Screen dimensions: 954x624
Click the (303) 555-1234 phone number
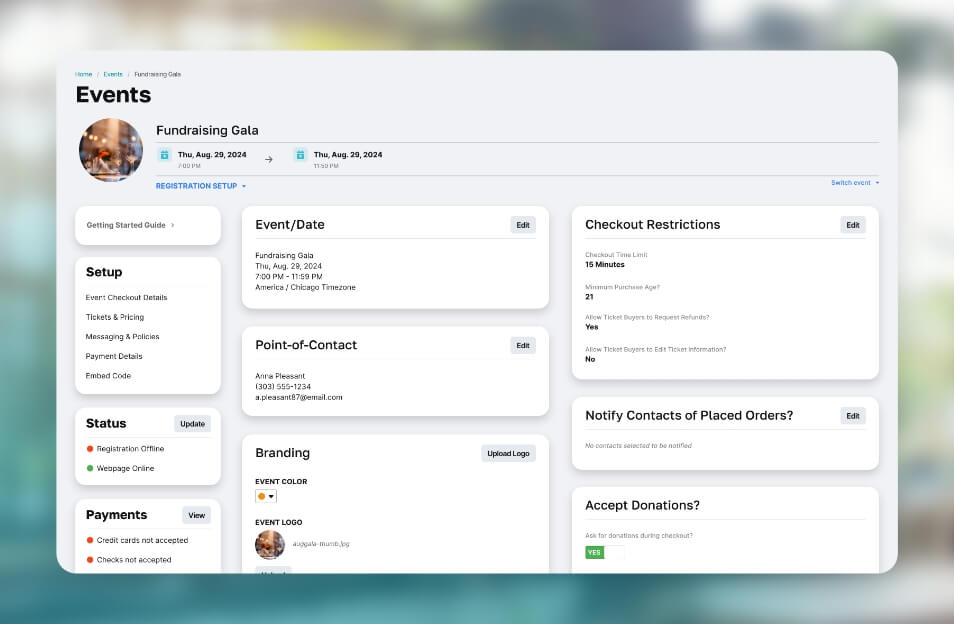point(283,386)
